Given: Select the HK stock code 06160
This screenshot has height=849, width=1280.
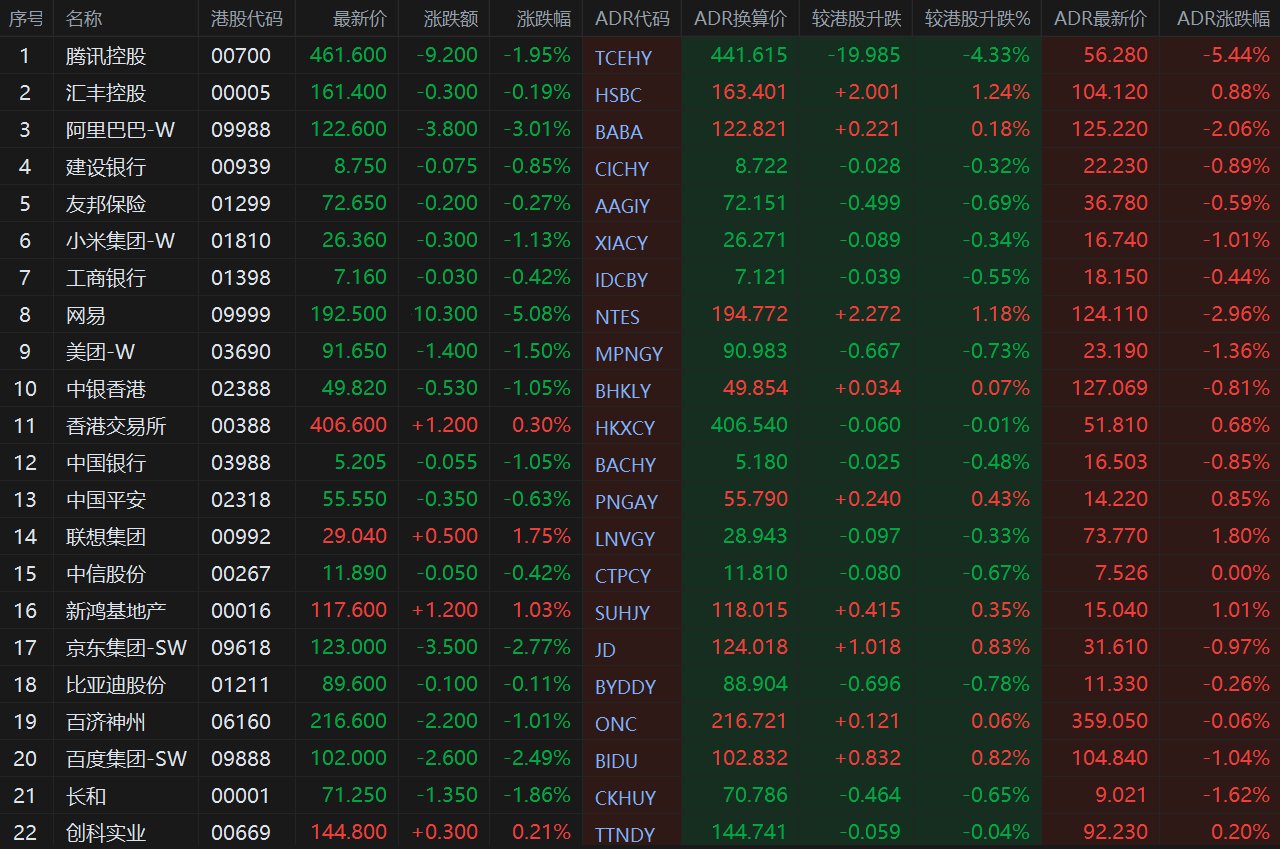Looking at the screenshot, I should point(241,722).
